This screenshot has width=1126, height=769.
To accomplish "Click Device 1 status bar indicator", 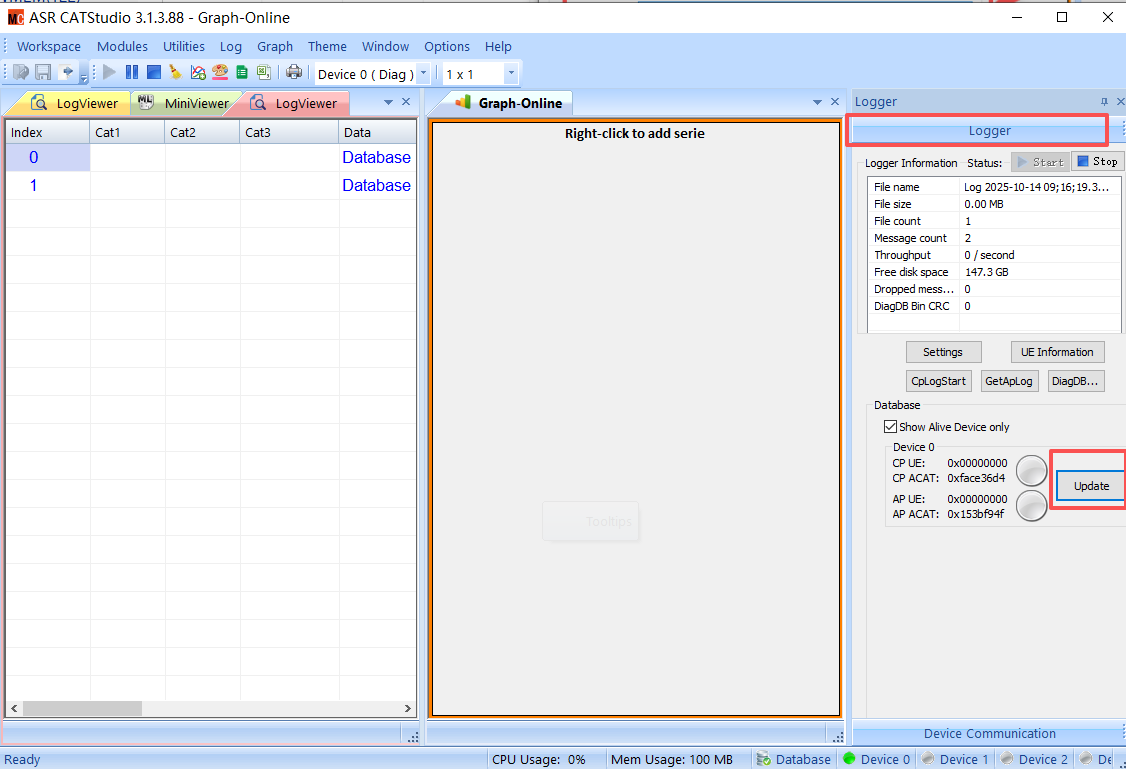I will 955,759.
